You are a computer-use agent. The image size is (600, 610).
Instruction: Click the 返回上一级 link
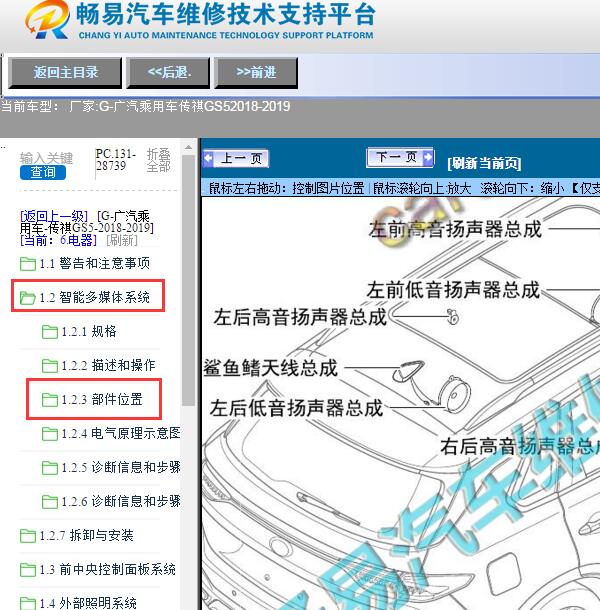(x=54, y=216)
